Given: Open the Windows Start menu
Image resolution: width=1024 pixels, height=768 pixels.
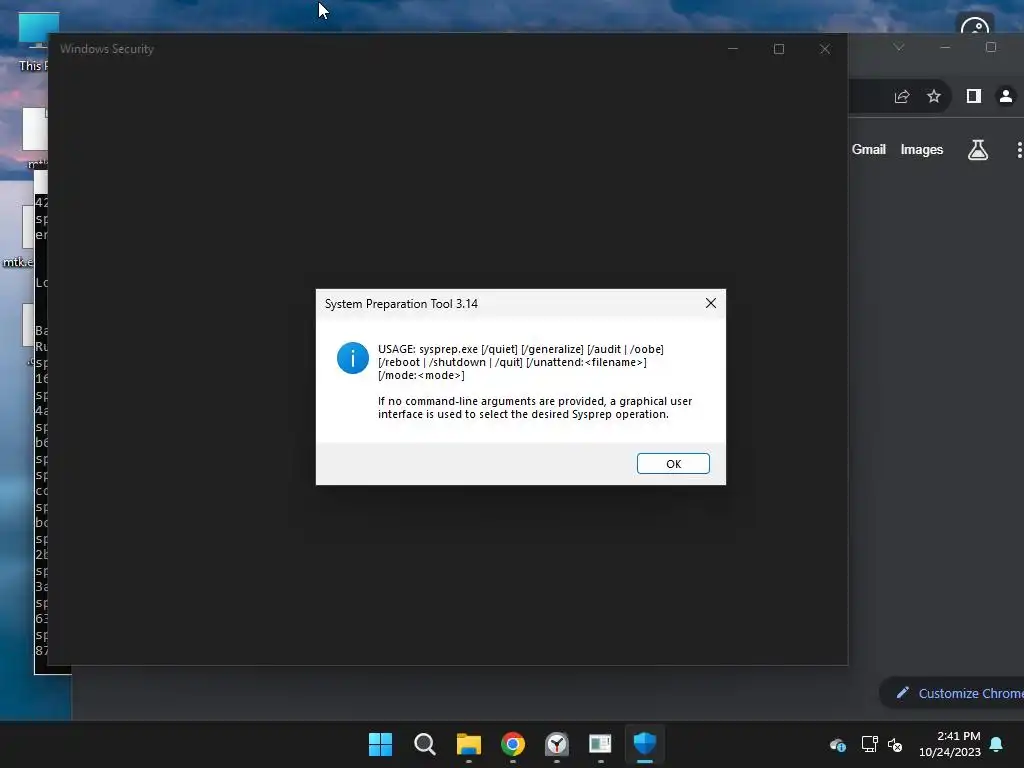Looking at the screenshot, I should tap(380, 744).
